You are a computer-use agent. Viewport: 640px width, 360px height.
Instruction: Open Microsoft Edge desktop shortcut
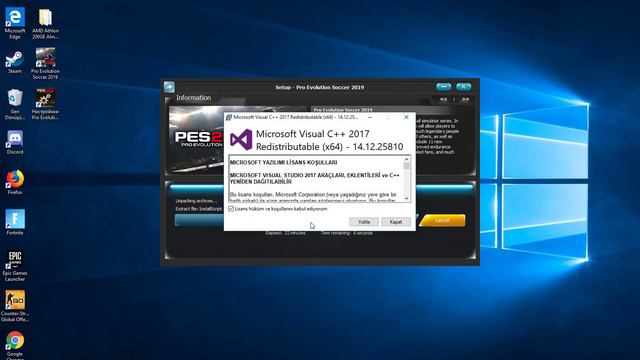15,23
